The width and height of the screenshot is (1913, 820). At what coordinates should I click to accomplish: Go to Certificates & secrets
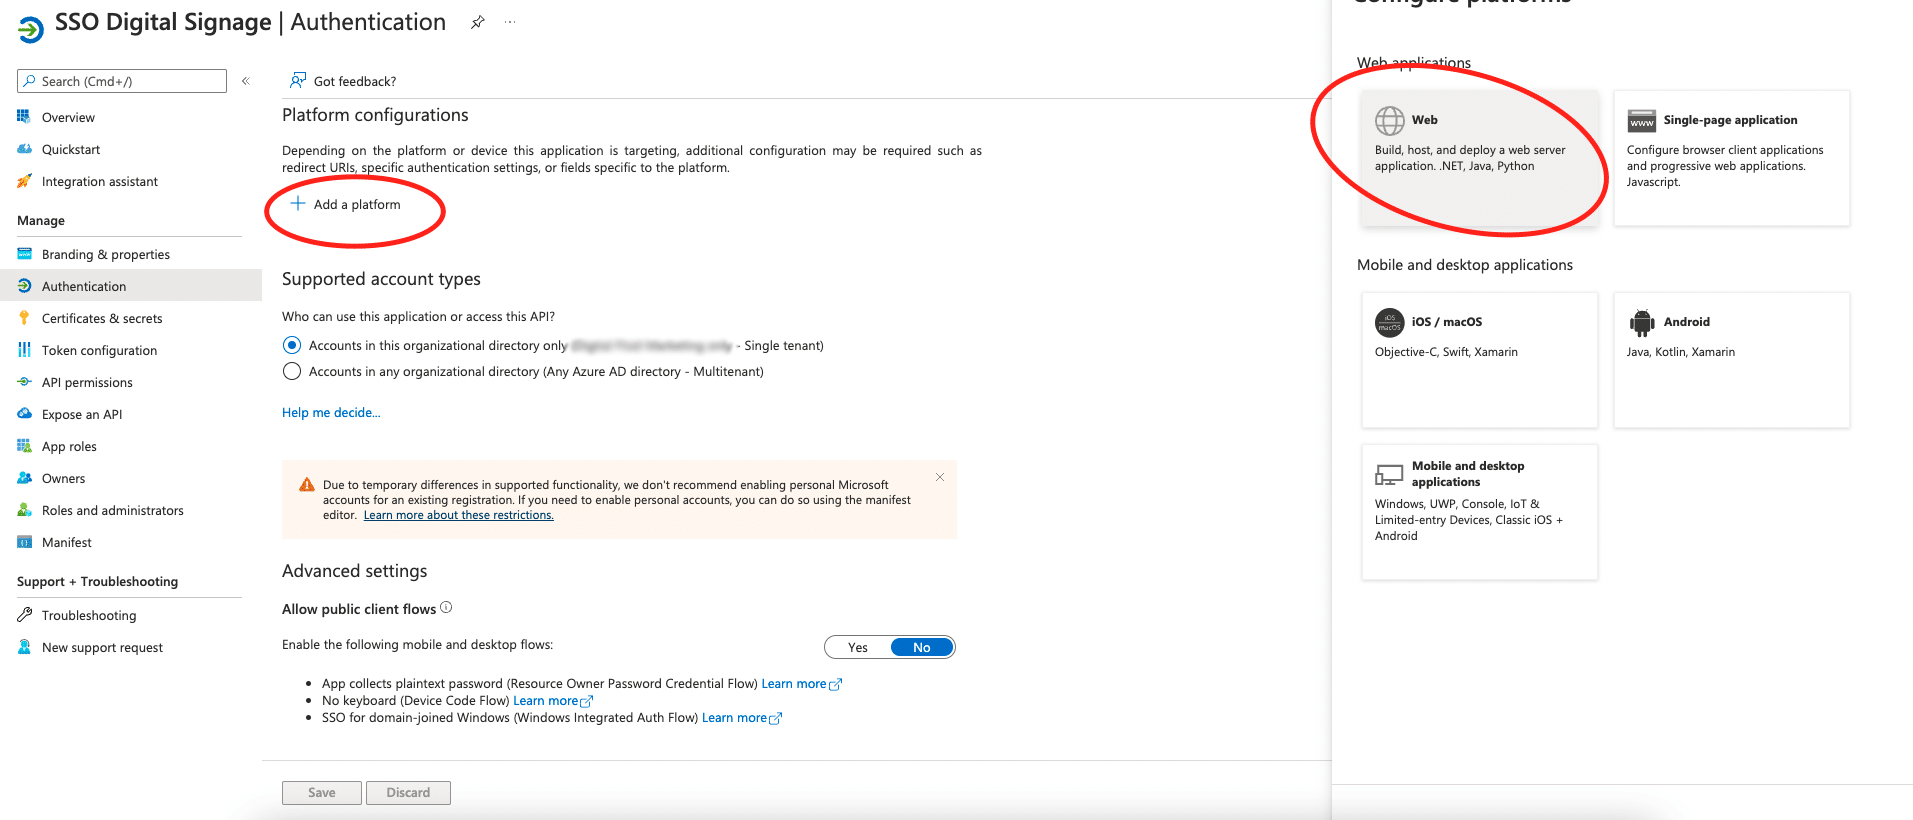coord(102,318)
